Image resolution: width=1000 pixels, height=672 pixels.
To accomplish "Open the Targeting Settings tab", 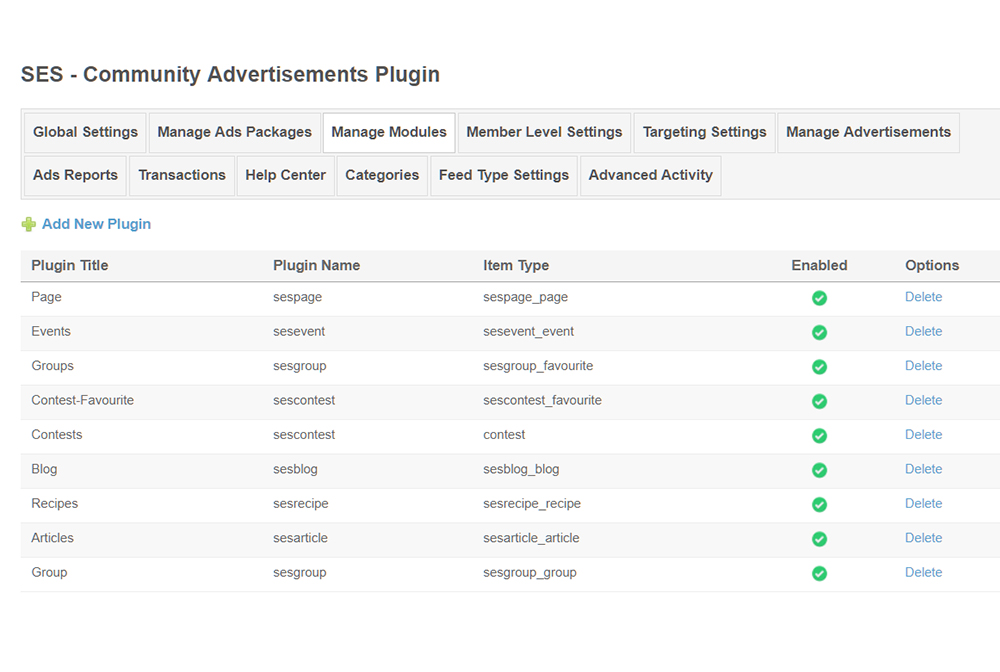I will (704, 132).
